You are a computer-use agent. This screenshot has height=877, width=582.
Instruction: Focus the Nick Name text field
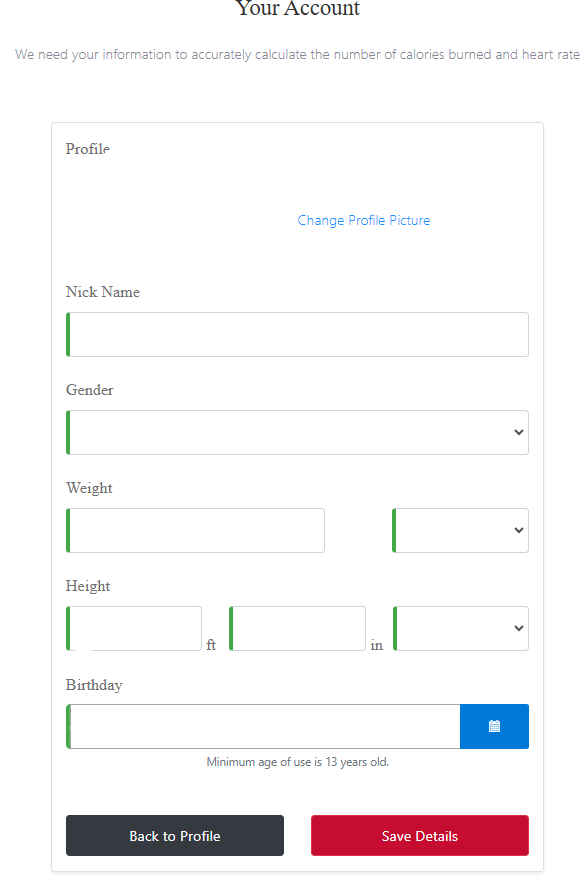(297, 334)
